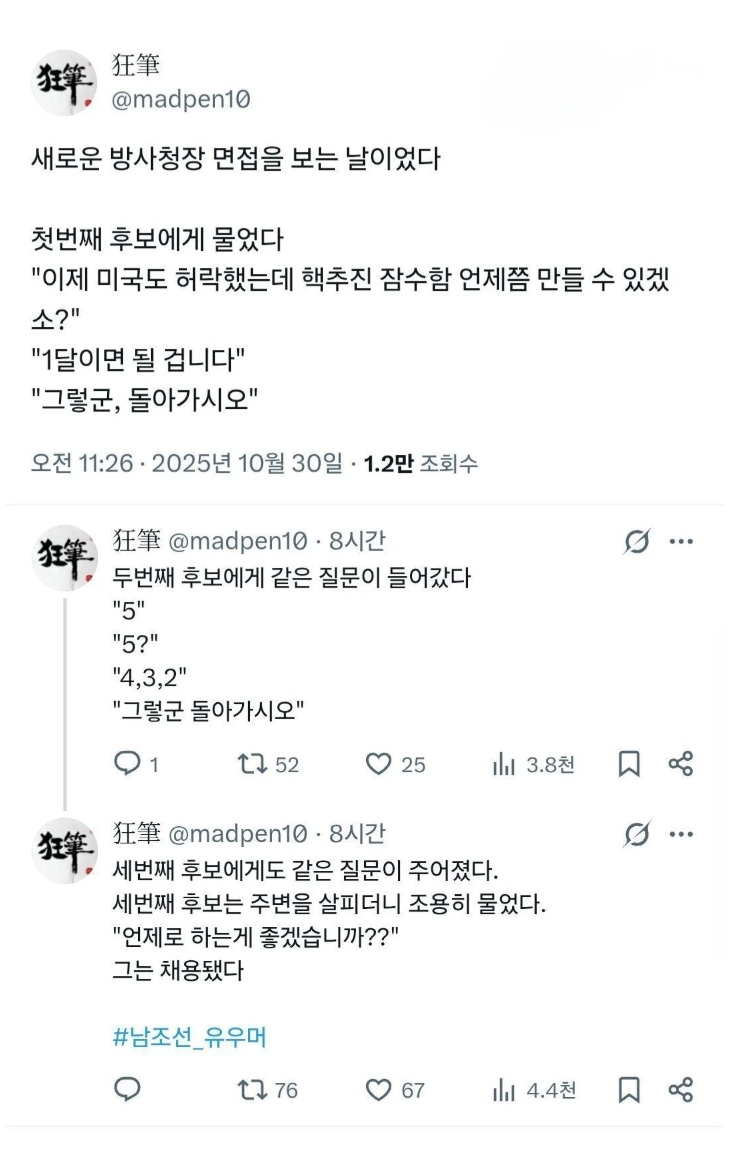Share the third candidate tweet

[x=680, y=1089]
